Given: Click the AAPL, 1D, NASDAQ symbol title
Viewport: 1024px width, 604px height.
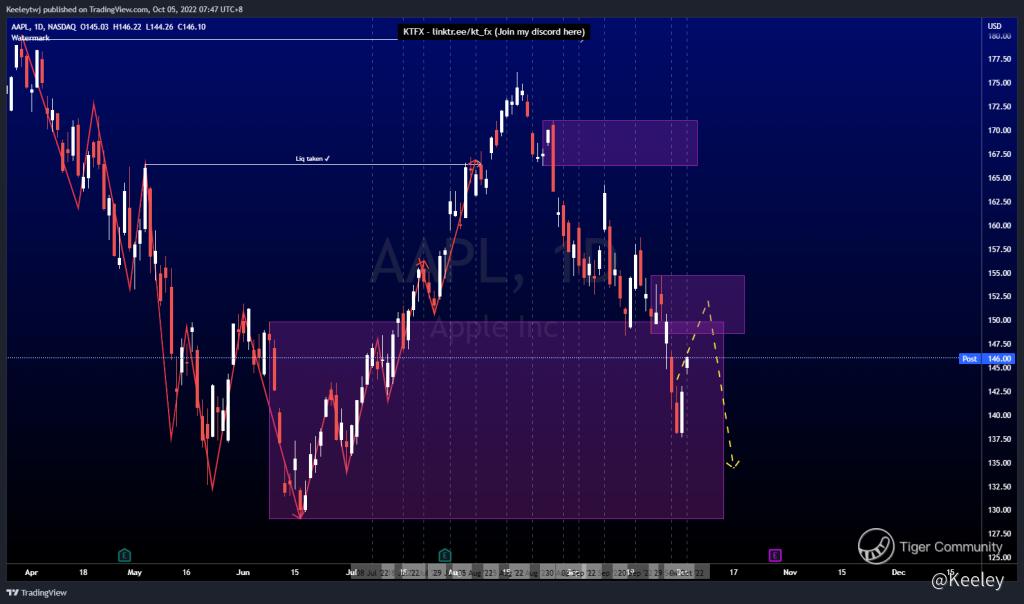Looking at the screenshot, I should click(x=43, y=27).
